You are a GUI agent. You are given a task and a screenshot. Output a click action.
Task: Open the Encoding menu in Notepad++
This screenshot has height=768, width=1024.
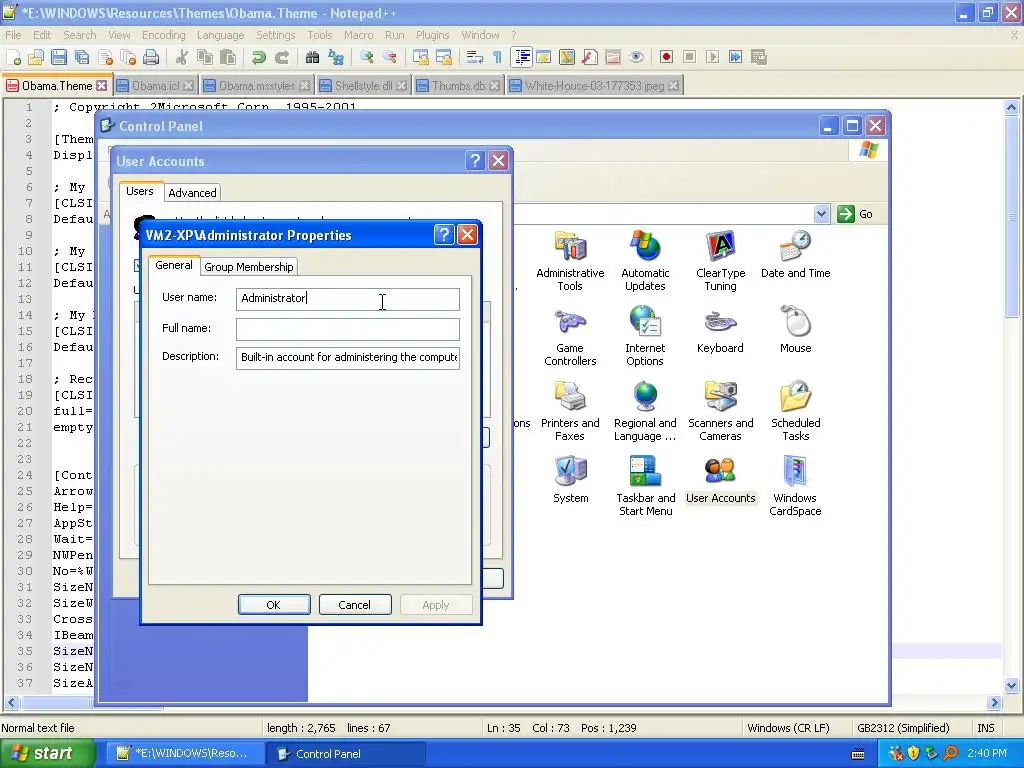(164, 35)
